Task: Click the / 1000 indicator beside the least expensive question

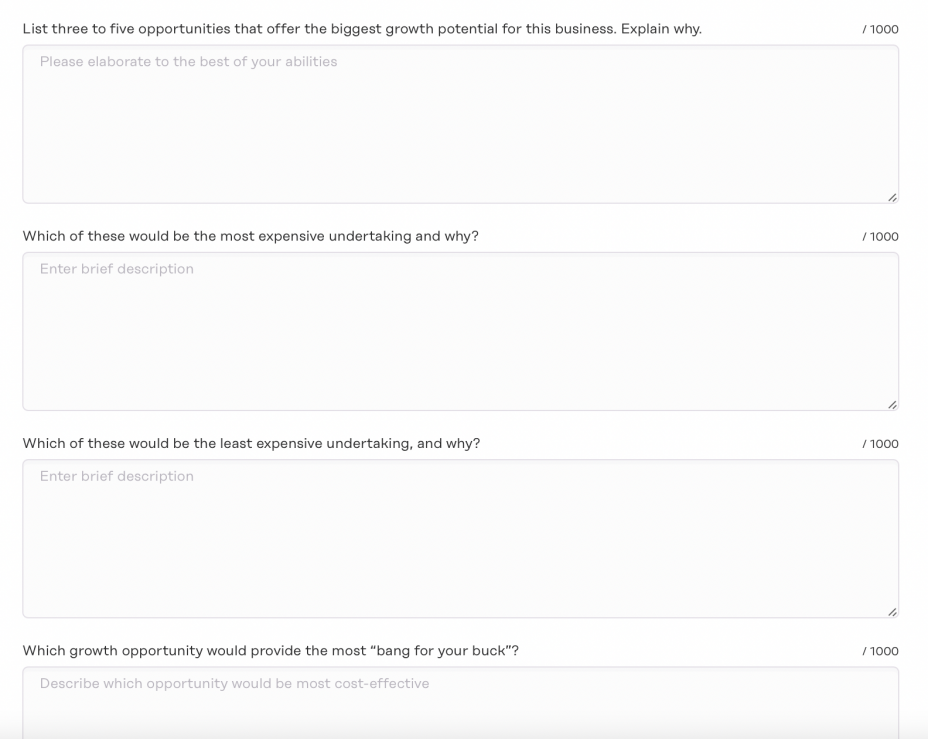Action: click(881, 443)
